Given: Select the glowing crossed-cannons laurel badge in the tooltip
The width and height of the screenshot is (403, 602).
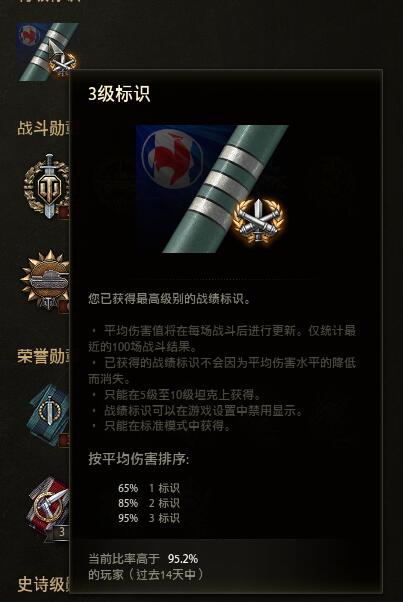Looking at the screenshot, I should 258,221.
